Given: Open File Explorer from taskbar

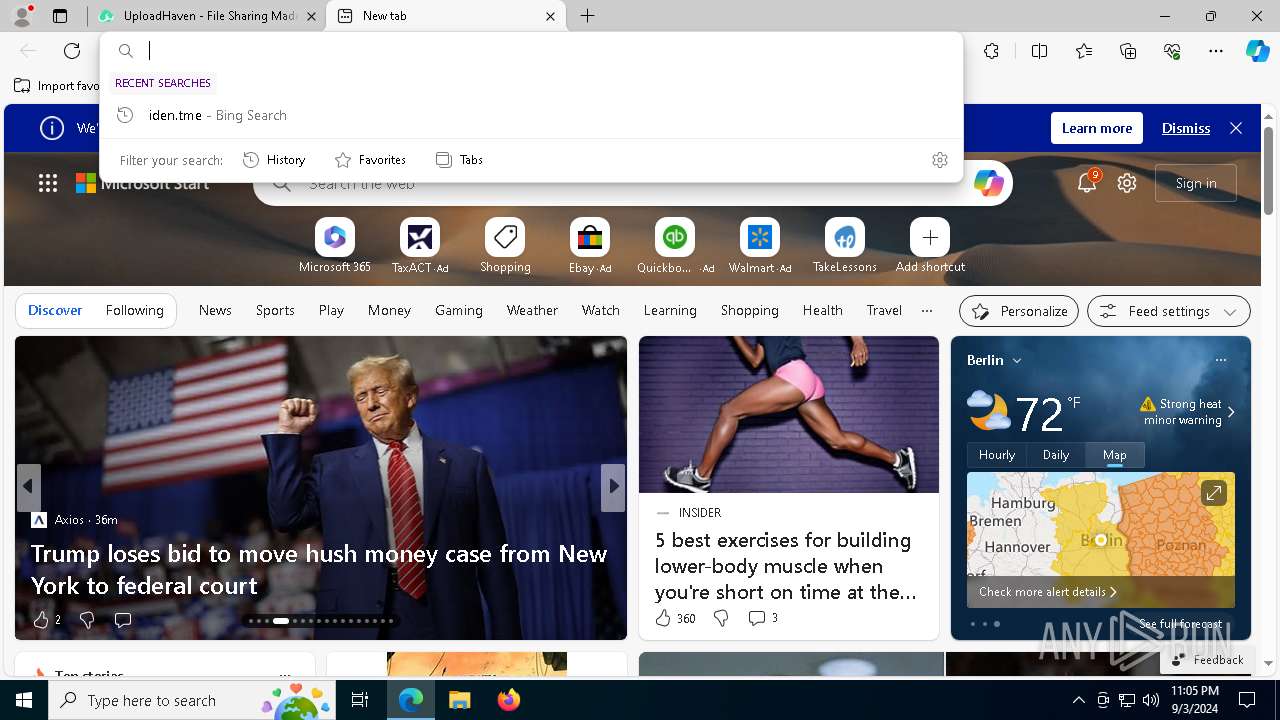Looking at the screenshot, I should [x=459, y=700].
